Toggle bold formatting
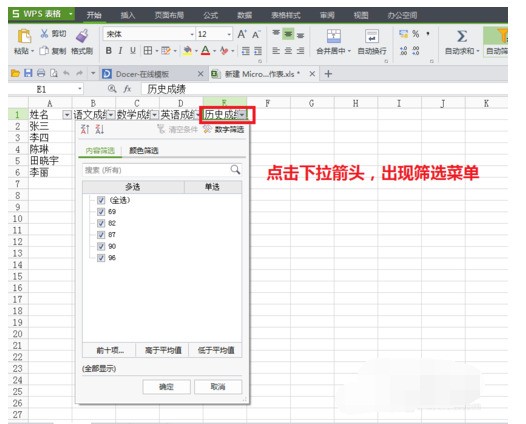This screenshot has height=424, width=526. (x=108, y=51)
